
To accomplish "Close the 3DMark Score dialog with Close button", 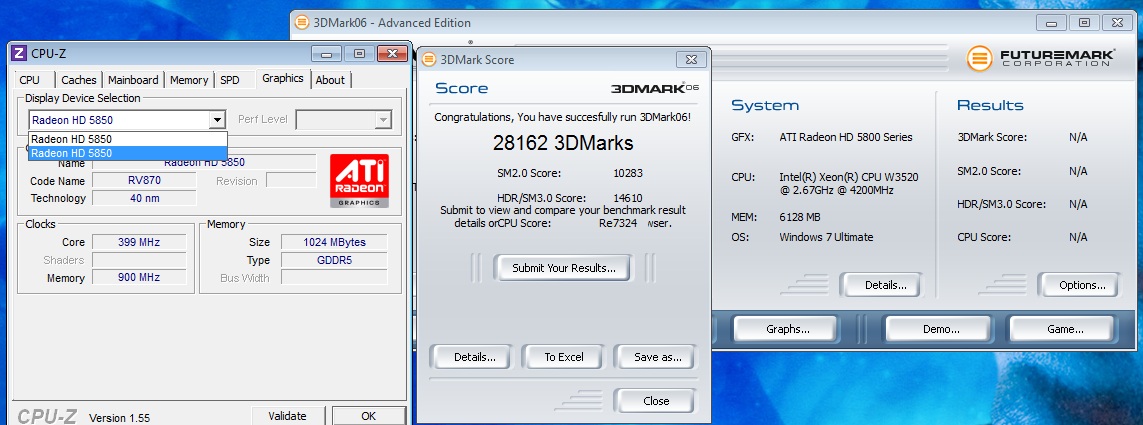I will (656, 401).
